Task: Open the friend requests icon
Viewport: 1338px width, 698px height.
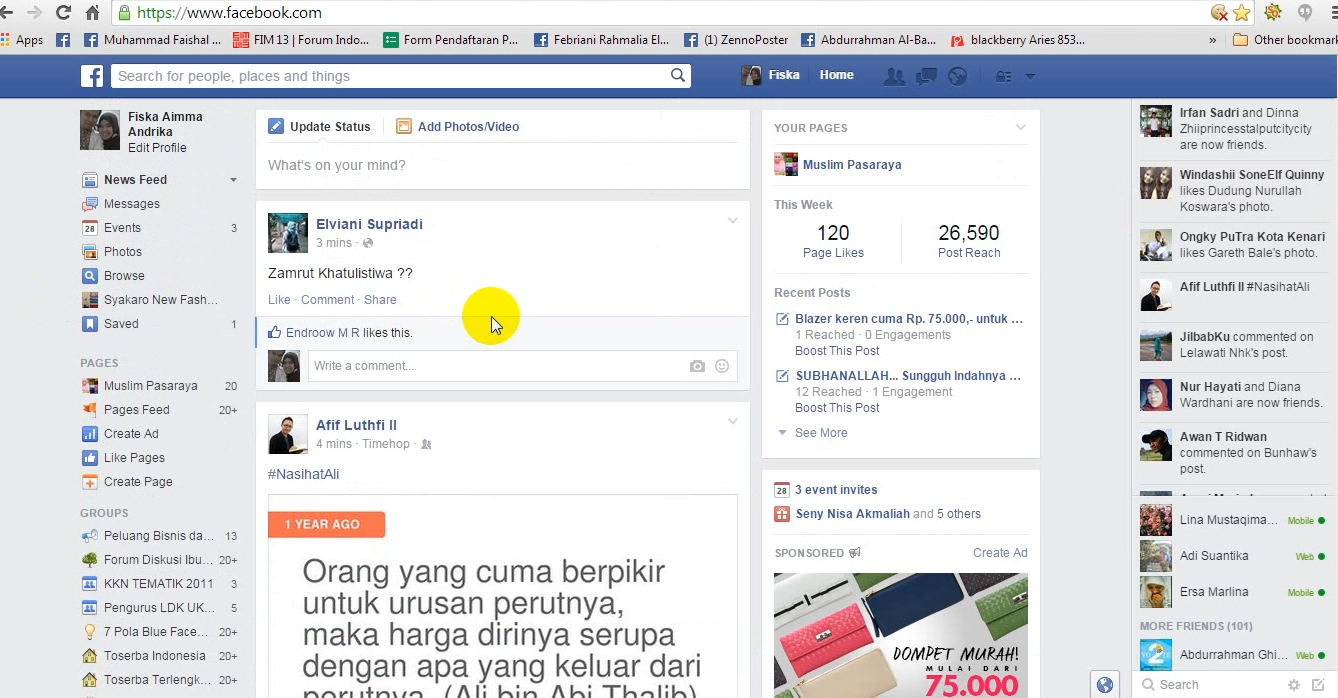Action: pyautogui.click(x=894, y=76)
